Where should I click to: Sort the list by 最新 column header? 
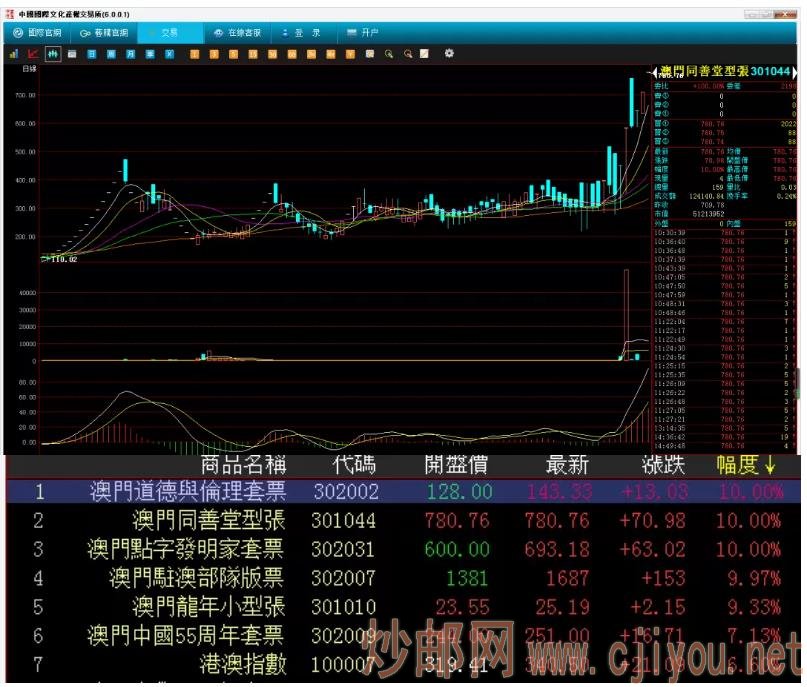tap(567, 465)
